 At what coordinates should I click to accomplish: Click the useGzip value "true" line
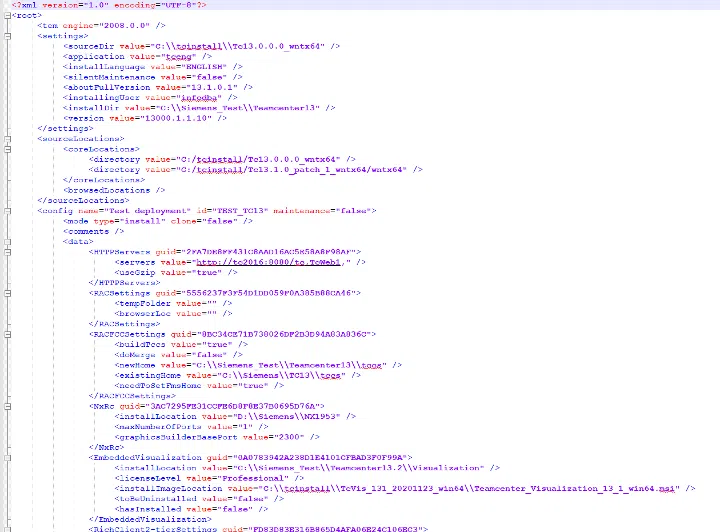(176, 273)
